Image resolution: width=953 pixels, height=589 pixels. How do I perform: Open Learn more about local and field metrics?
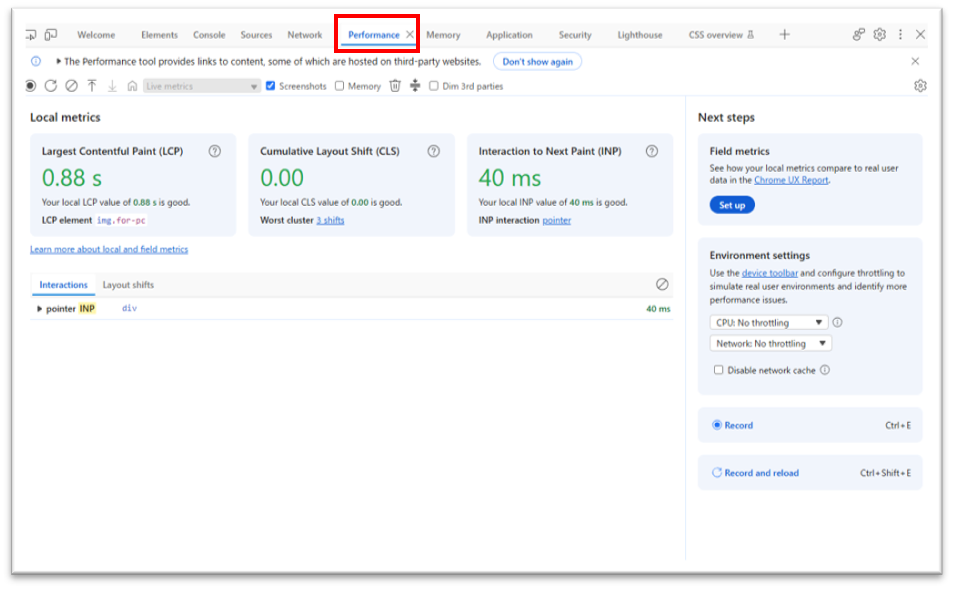click(x=109, y=250)
